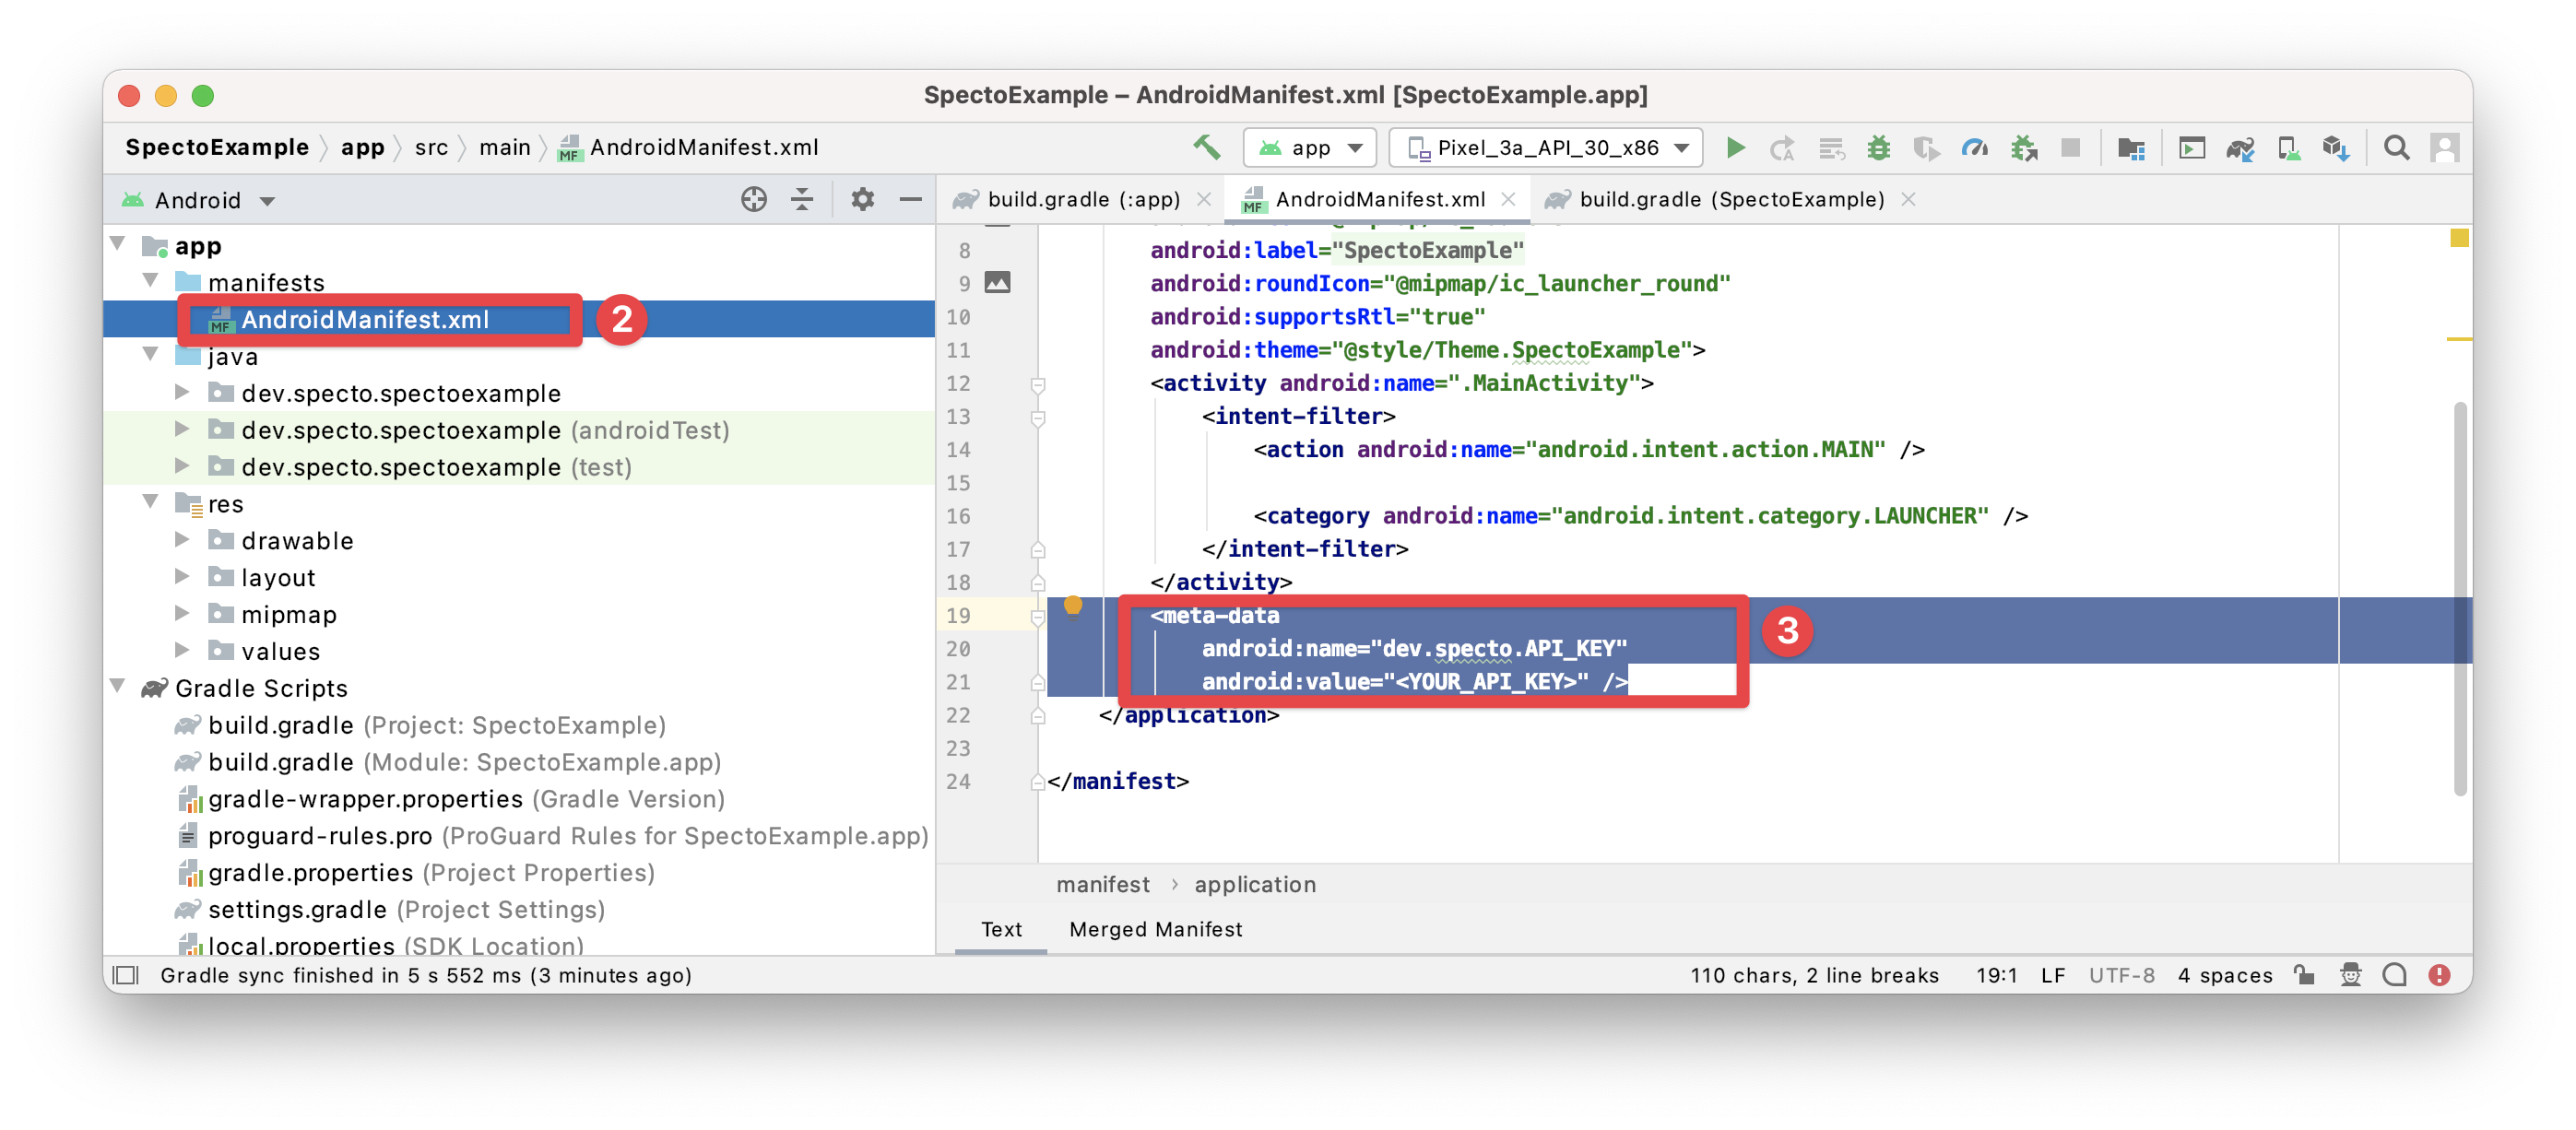
Task: Click the yellow inspection status square
Action: (x=2459, y=238)
